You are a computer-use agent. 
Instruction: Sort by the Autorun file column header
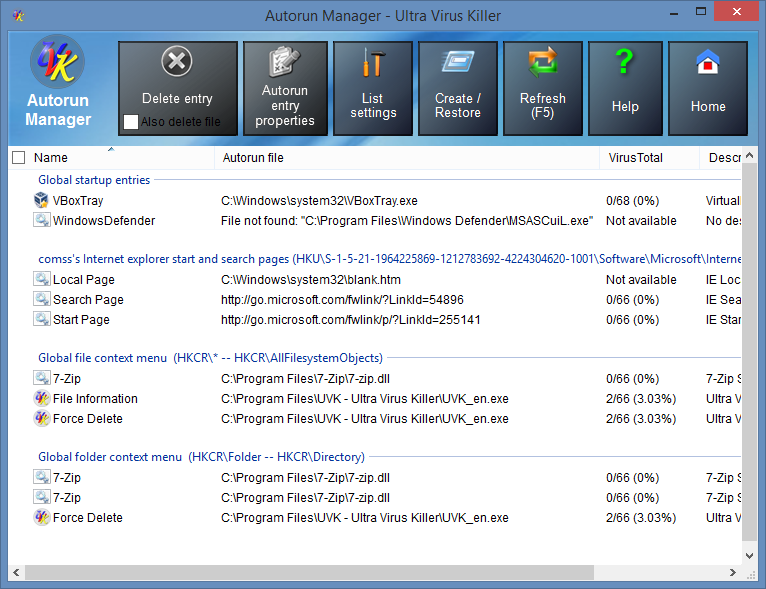point(253,158)
